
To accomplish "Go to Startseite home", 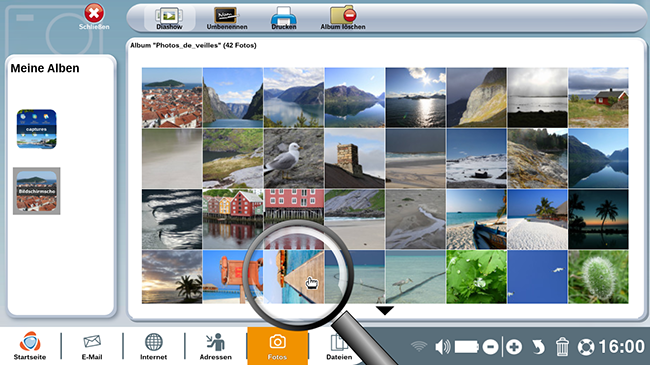I will tap(30, 346).
